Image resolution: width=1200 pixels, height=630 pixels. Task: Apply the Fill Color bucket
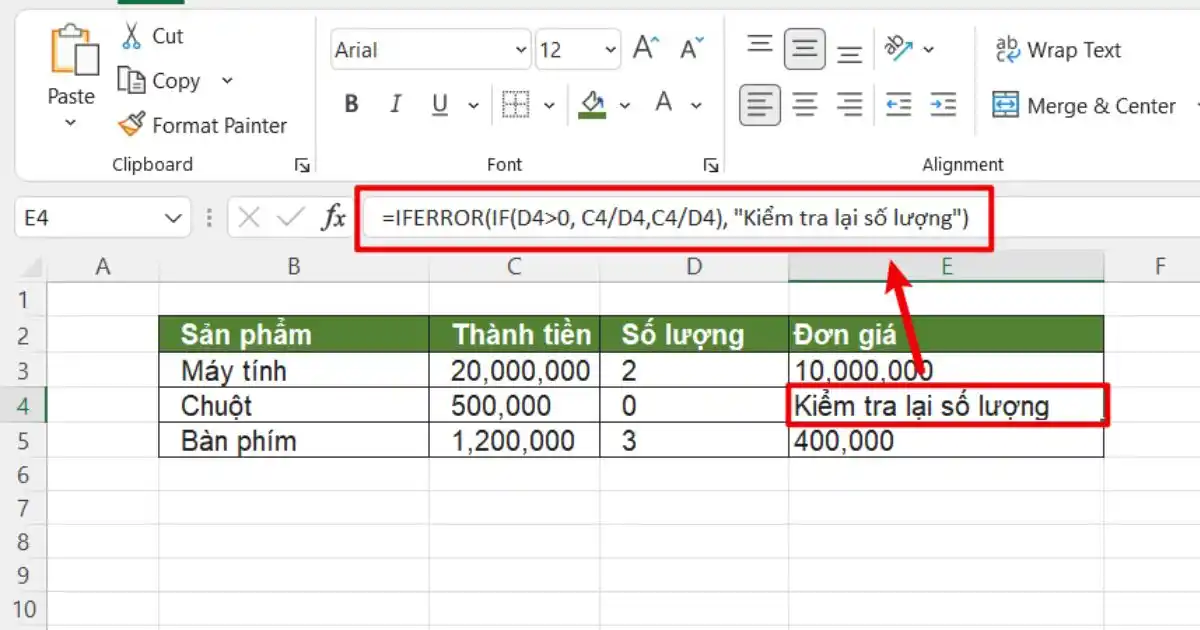click(592, 104)
